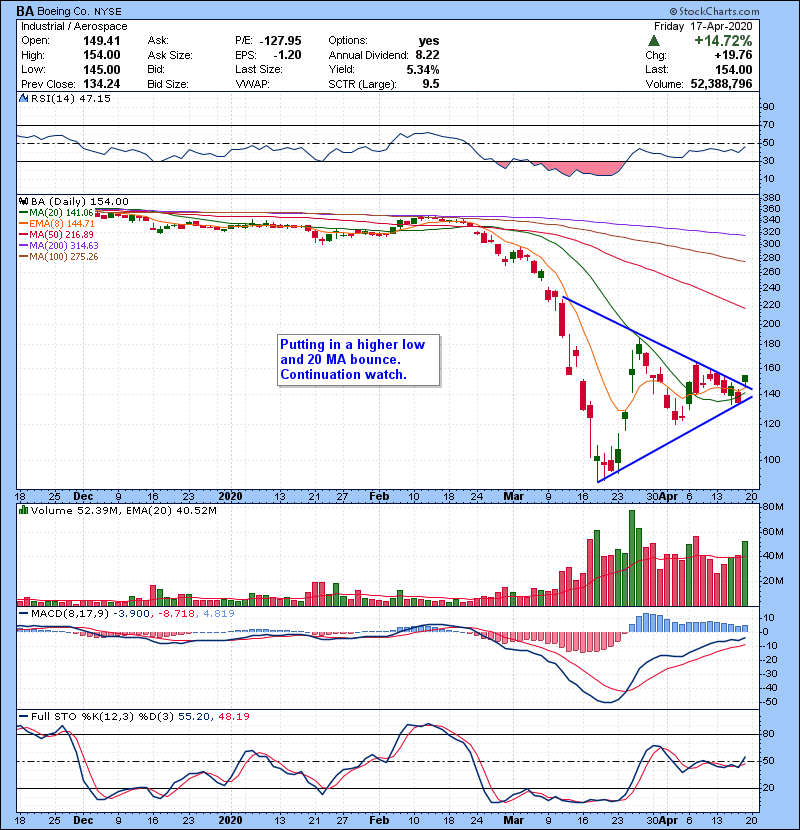The width and height of the screenshot is (800, 830).
Task: Click the Yield value 5.34%
Action: [x=423, y=69]
